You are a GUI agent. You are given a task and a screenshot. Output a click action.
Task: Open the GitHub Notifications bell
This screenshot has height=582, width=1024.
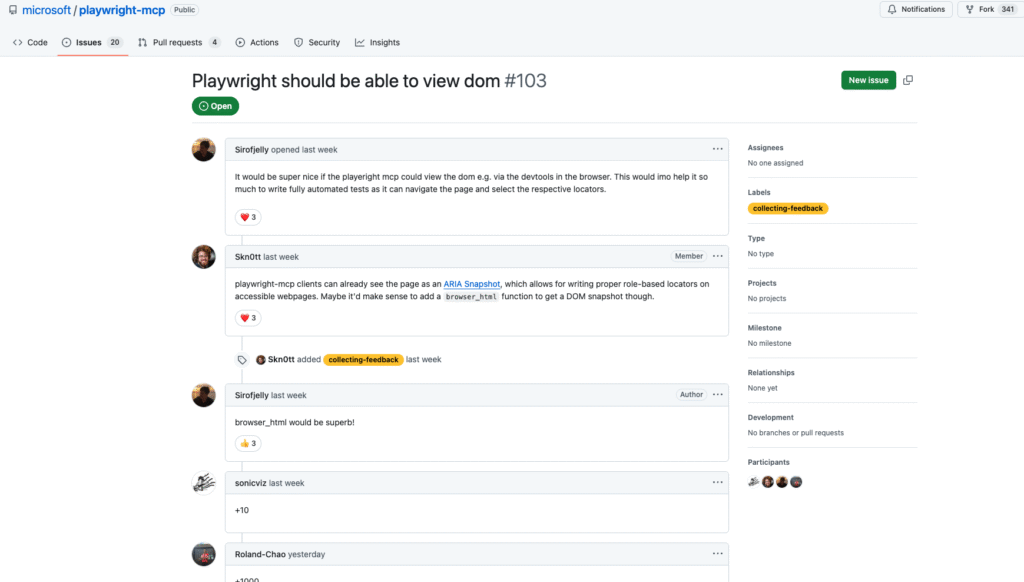click(890, 10)
